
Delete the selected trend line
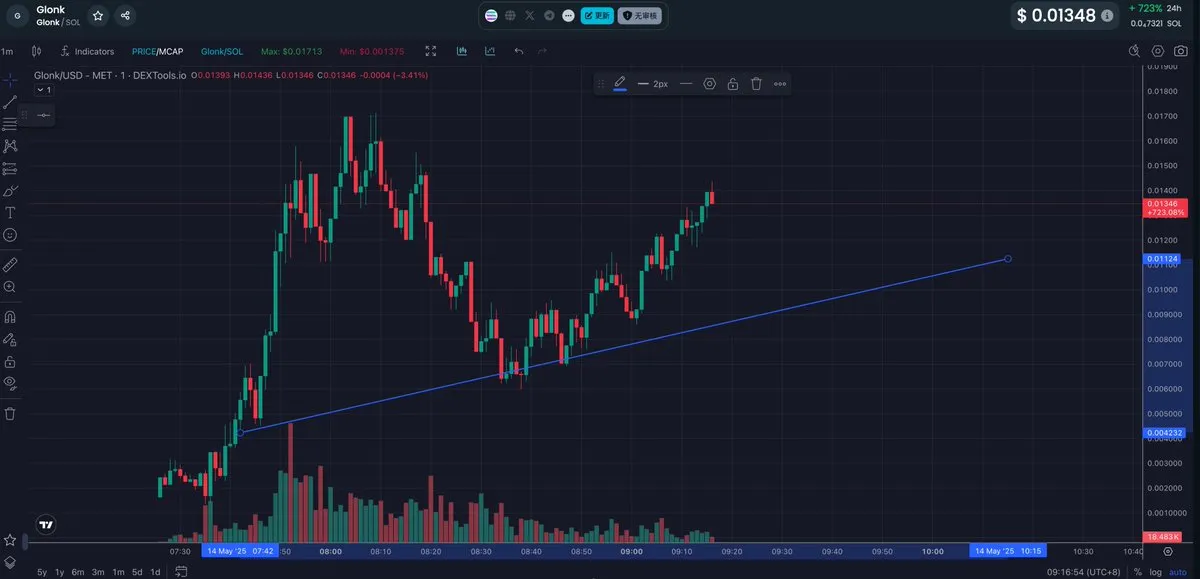tap(756, 84)
